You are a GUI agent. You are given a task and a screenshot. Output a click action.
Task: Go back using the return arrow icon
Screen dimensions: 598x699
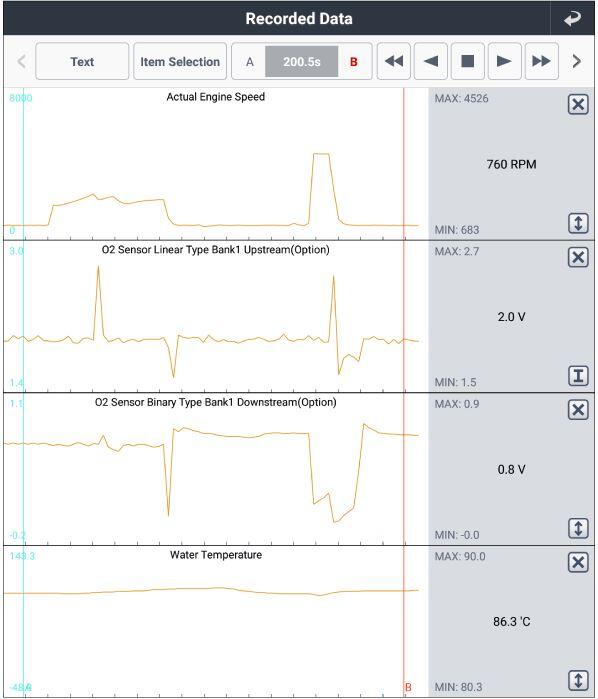pos(573,19)
